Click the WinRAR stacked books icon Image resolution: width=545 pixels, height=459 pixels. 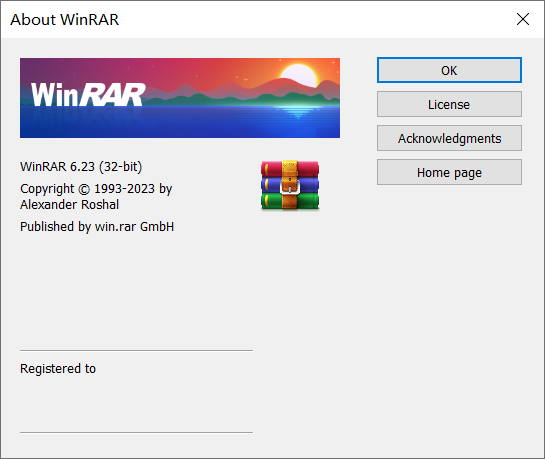coord(290,185)
